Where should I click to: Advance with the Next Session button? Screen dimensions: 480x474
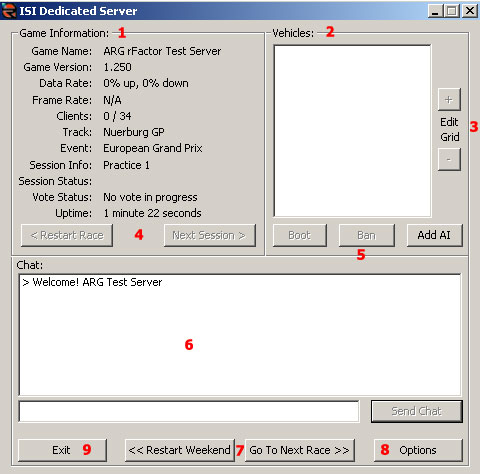tap(210, 235)
